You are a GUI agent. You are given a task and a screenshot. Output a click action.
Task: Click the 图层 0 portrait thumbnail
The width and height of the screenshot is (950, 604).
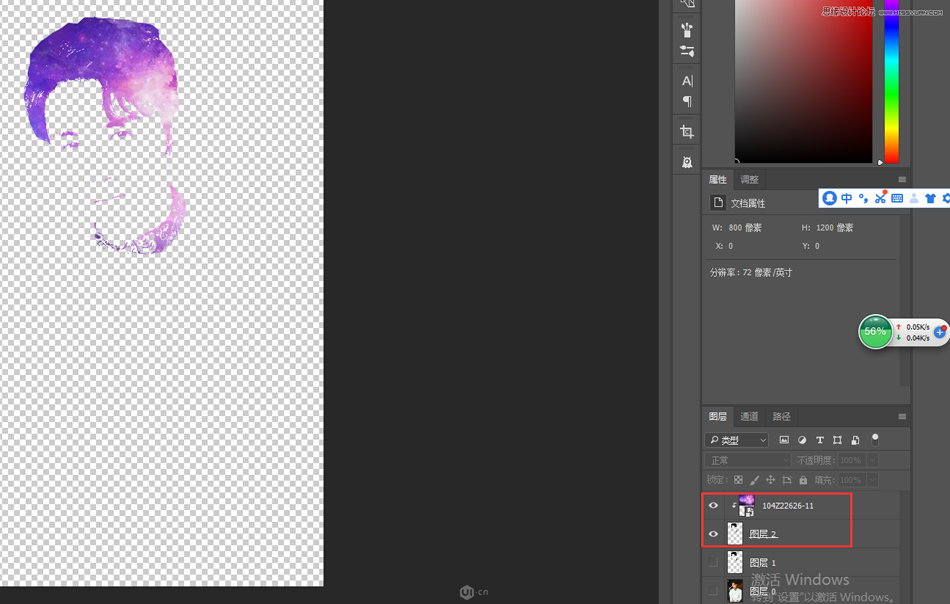[735, 590]
